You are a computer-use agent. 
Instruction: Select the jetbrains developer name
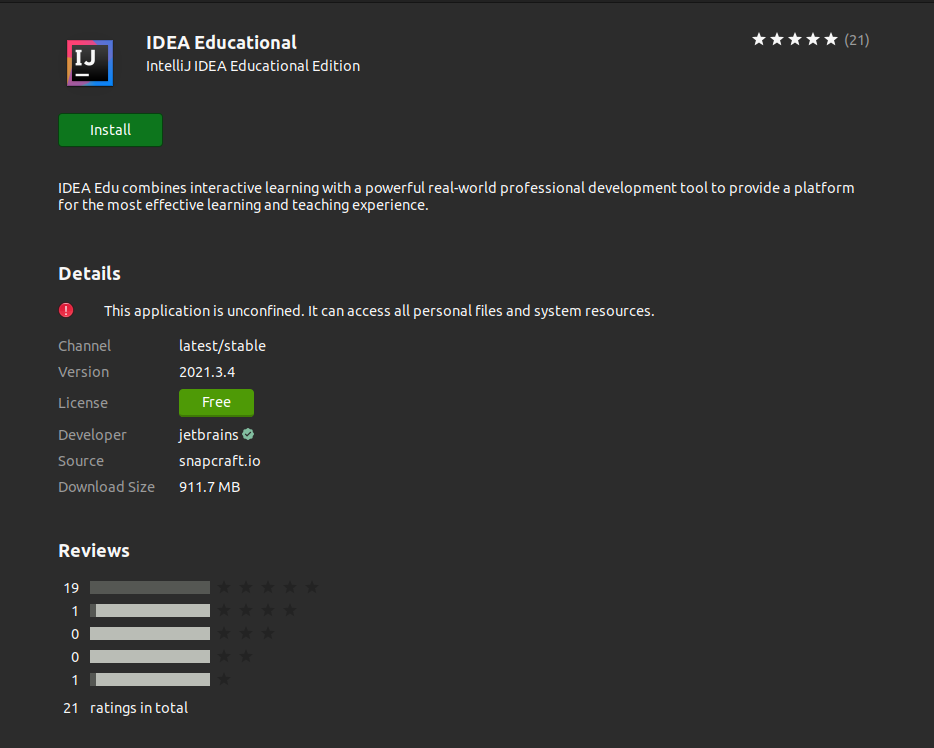coord(208,435)
